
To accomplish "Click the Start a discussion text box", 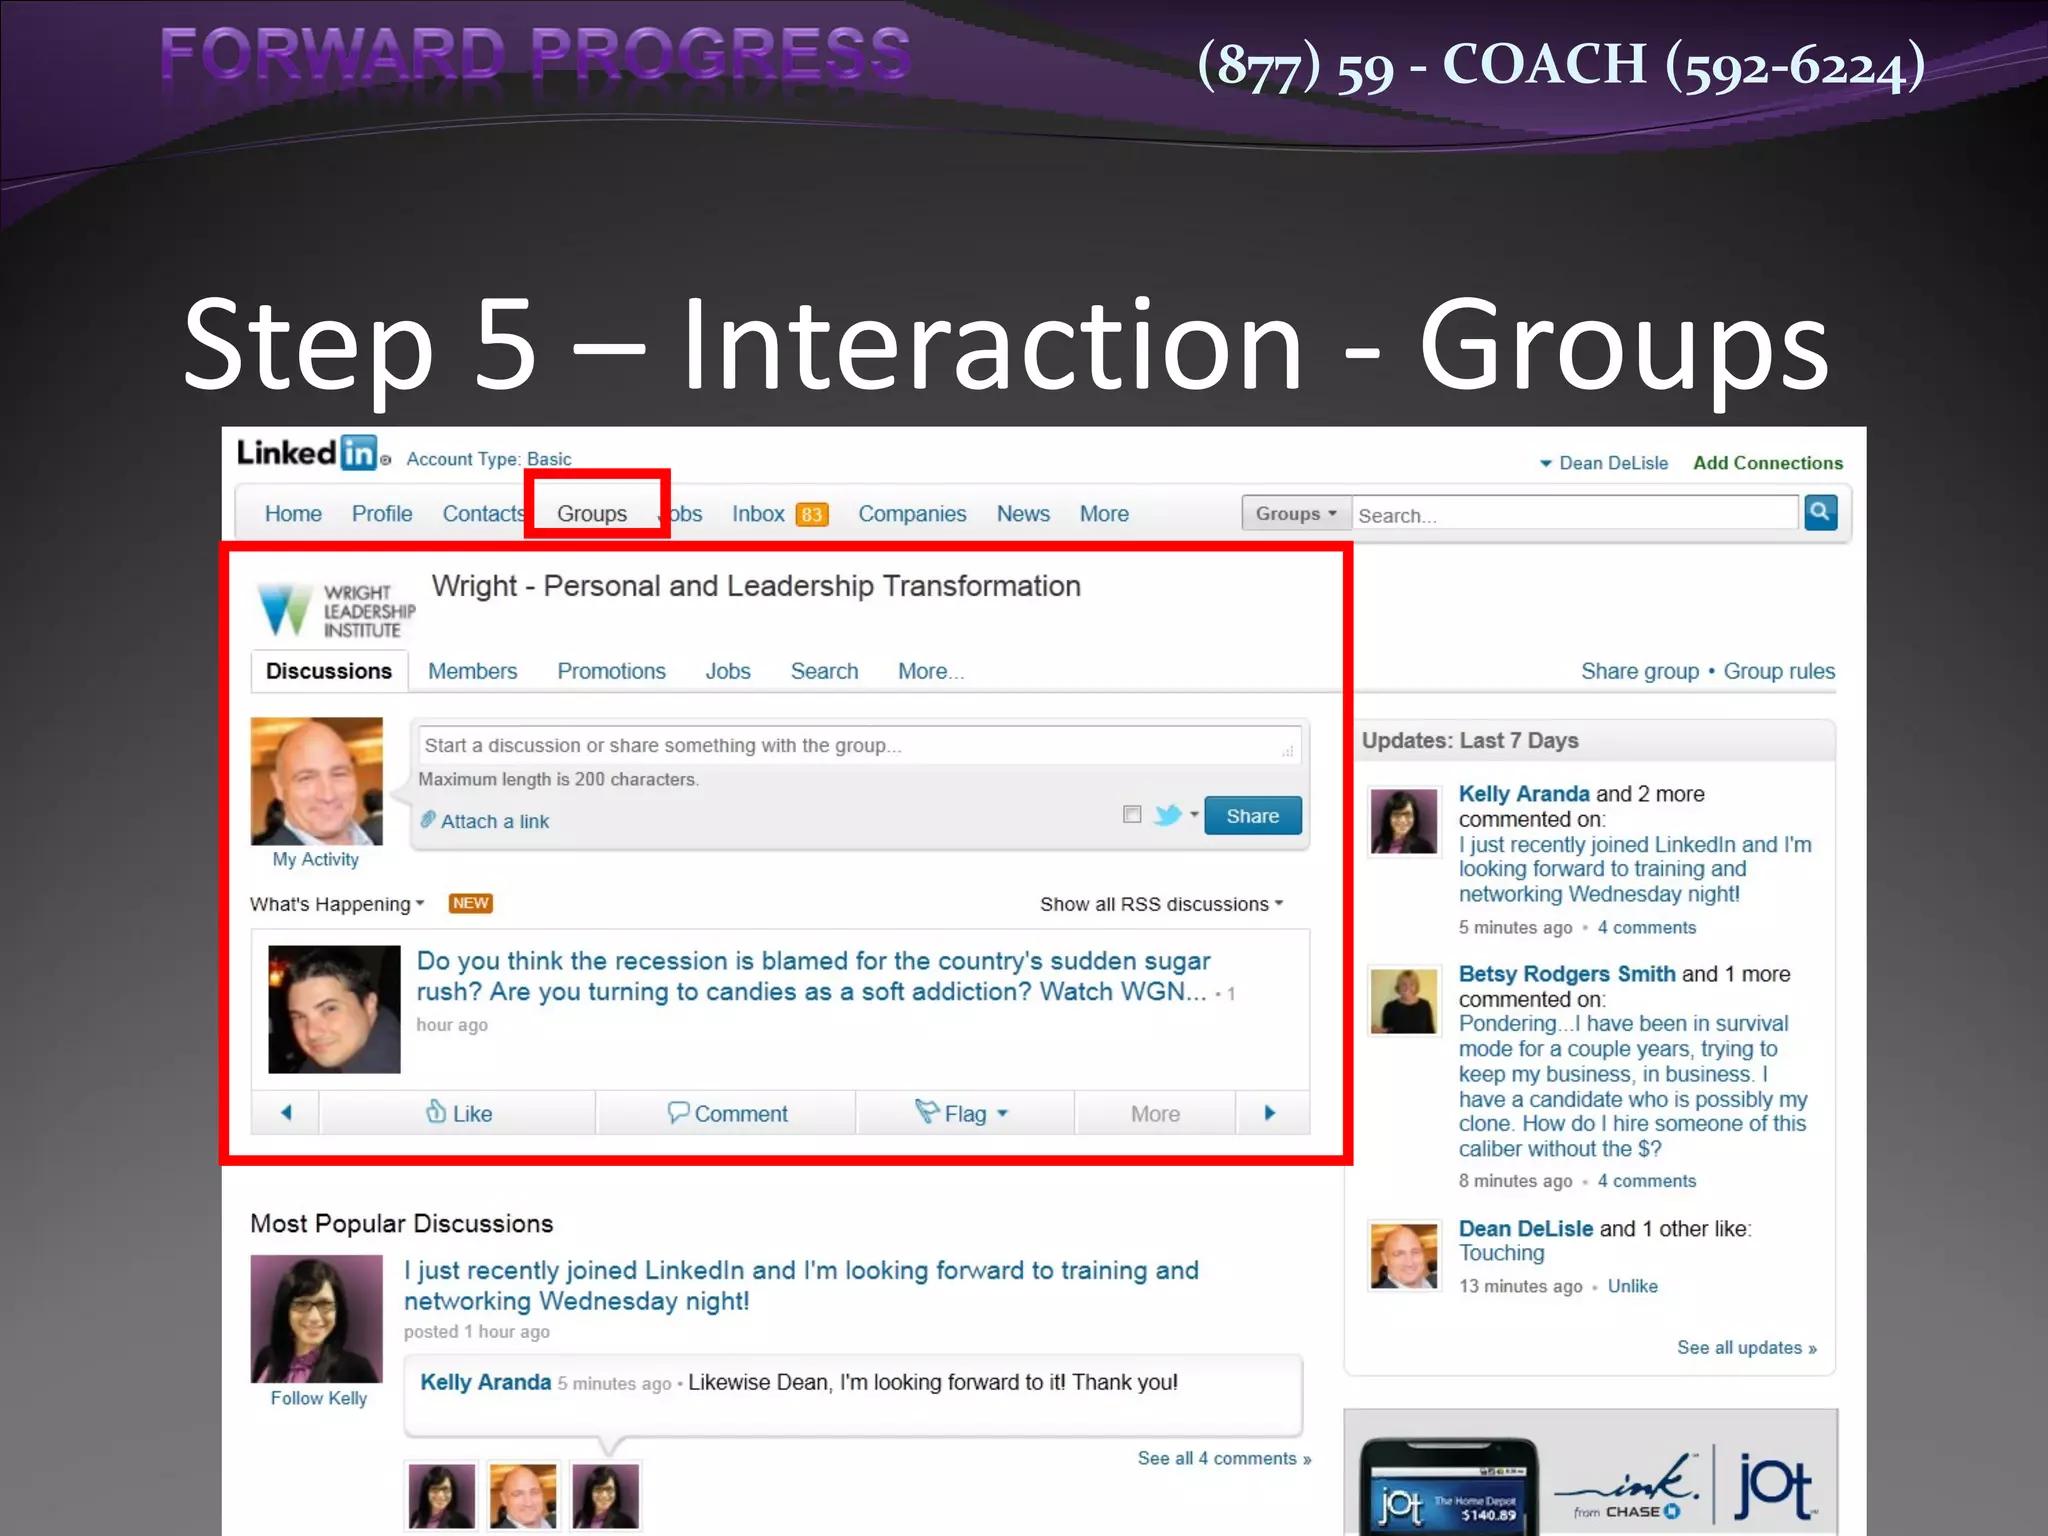I will 859,745.
